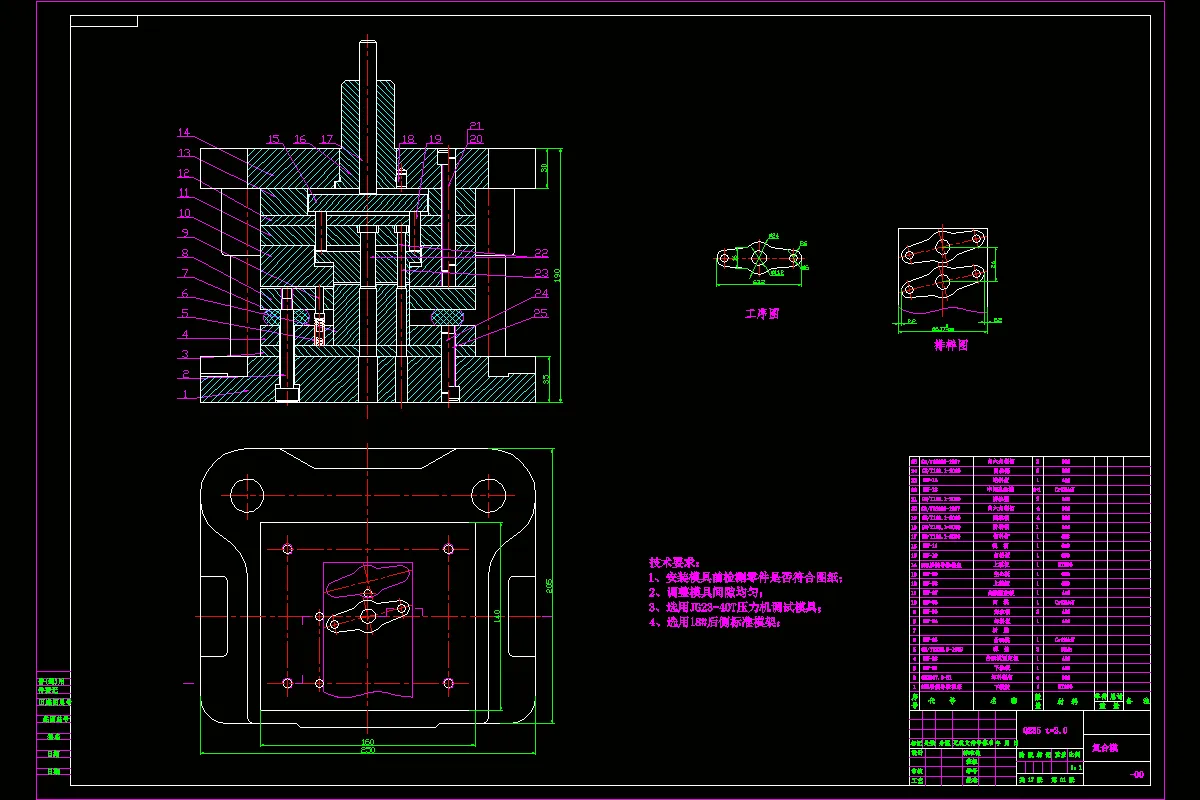The image size is (1200, 800).
Task: Click part callout number 23
Action: pos(541,273)
